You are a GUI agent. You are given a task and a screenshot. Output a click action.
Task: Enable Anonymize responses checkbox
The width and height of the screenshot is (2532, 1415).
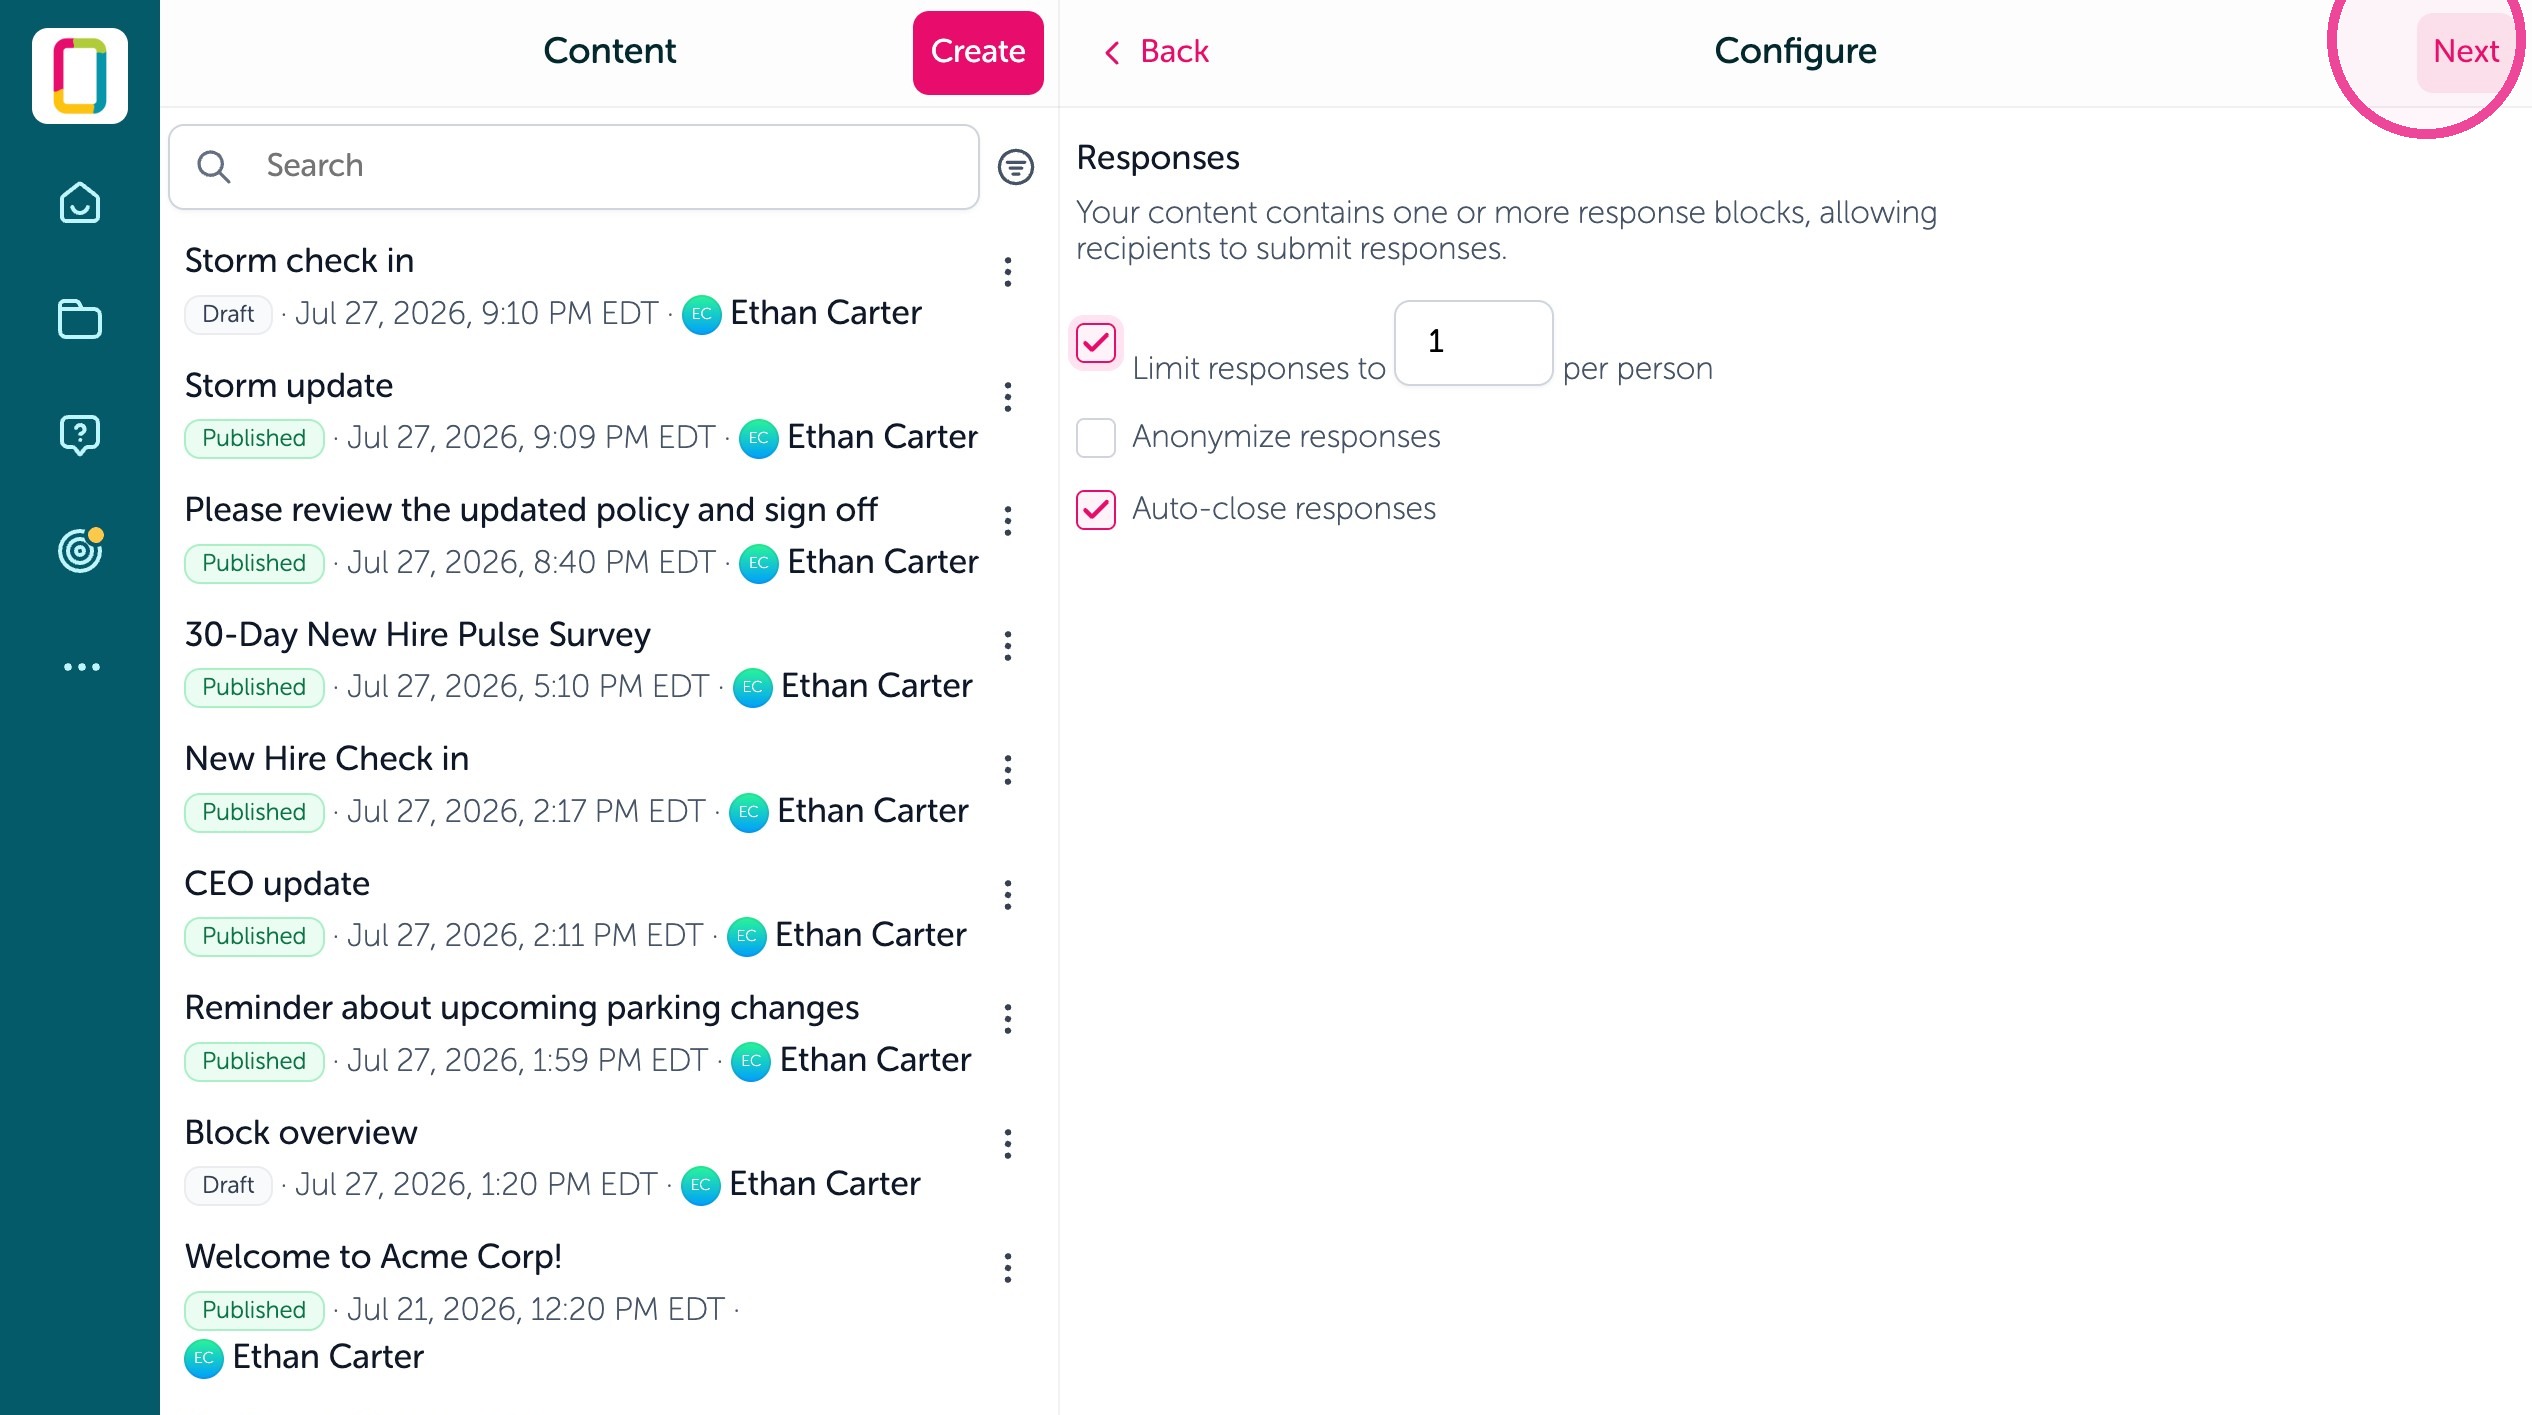[1096, 437]
